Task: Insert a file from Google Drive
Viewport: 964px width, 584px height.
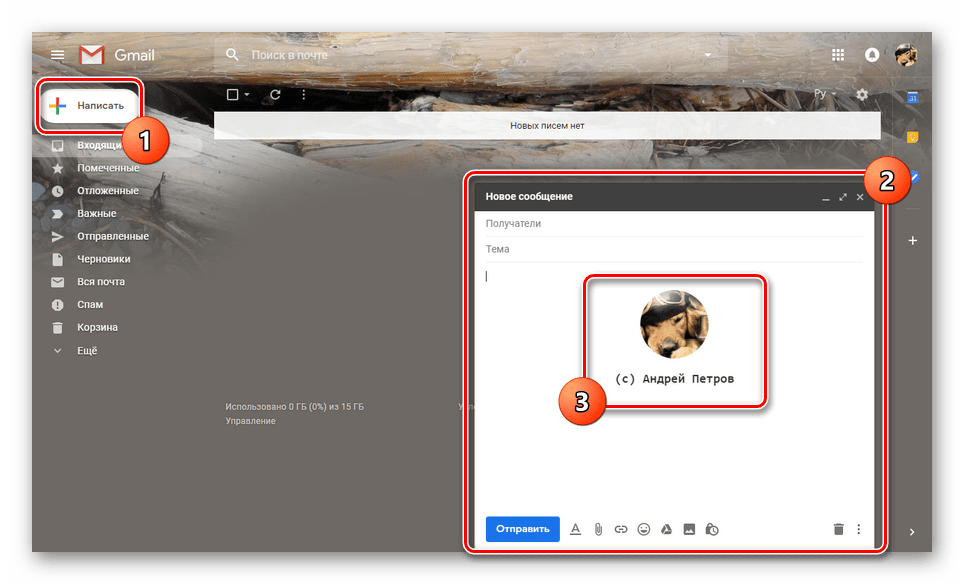Action: click(x=666, y=529)
